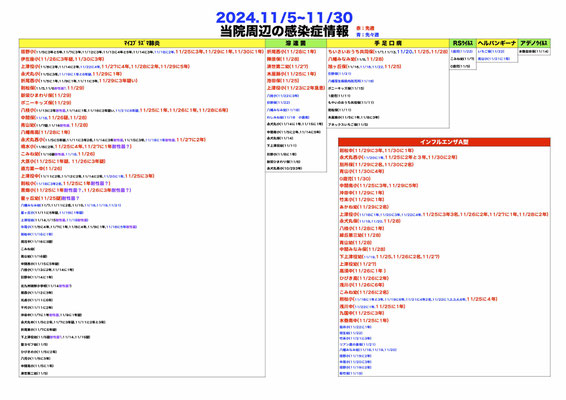Viewport: 566px width, 400px height.
Task: Select the 溶連菌 column header
Action: 296,43
